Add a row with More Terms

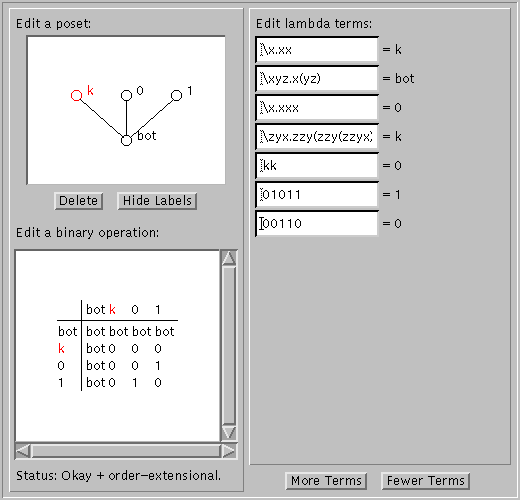point(326,481)
